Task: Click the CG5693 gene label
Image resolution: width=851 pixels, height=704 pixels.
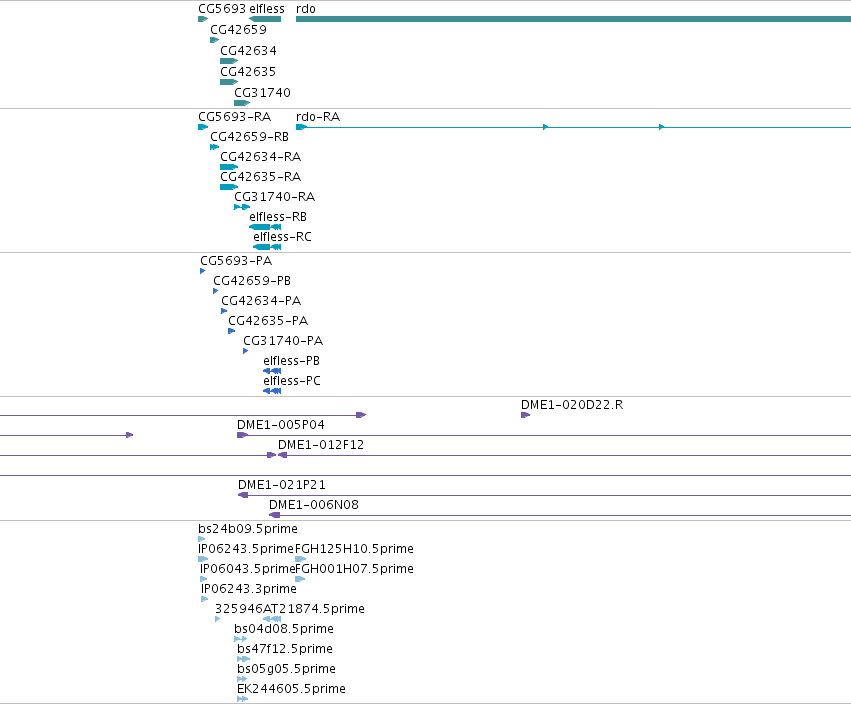Action: click(222, 9)
